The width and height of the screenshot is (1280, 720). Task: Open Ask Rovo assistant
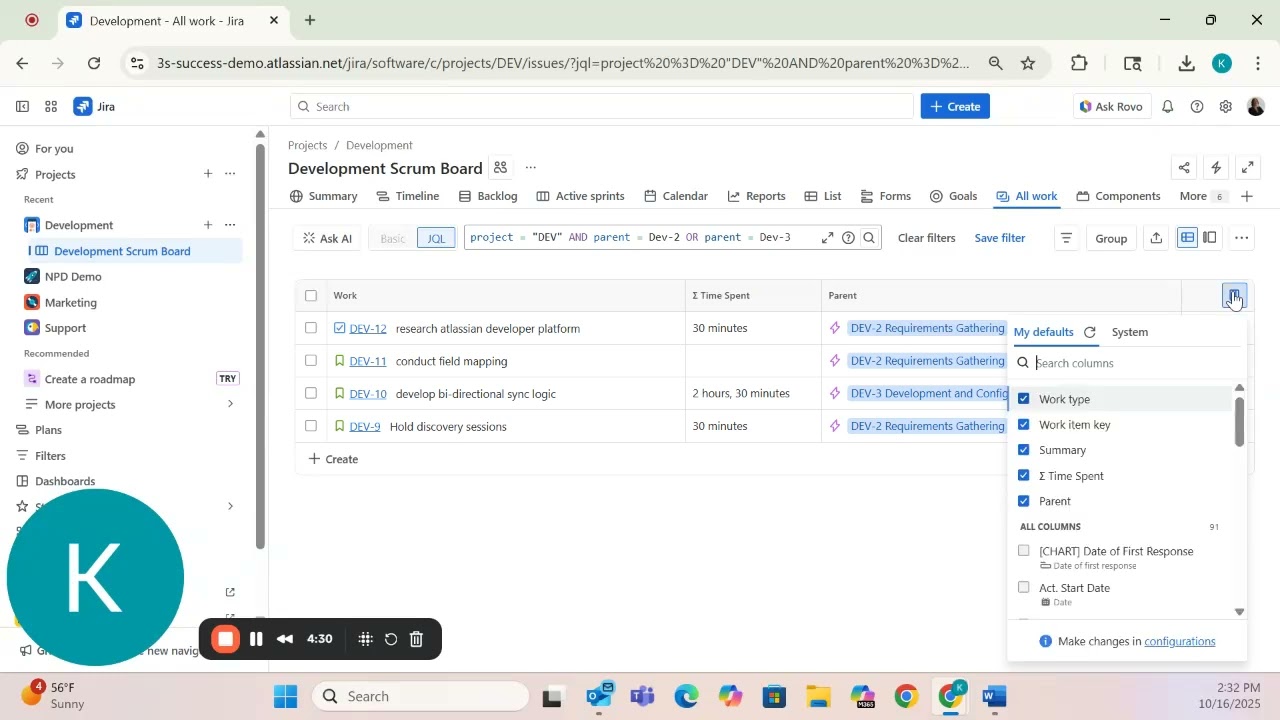point(1110,106)
